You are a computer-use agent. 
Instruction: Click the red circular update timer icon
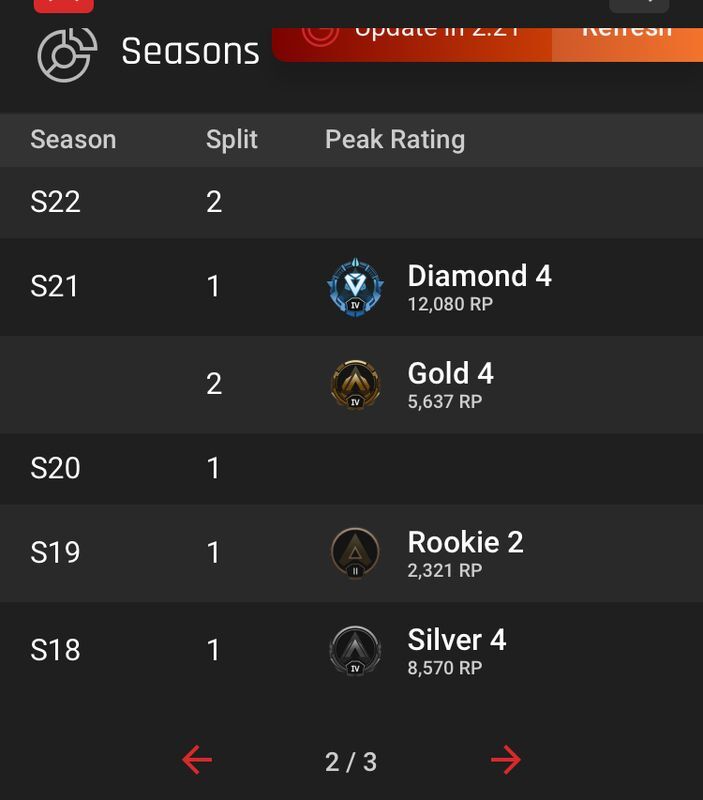tap(320, 36)
